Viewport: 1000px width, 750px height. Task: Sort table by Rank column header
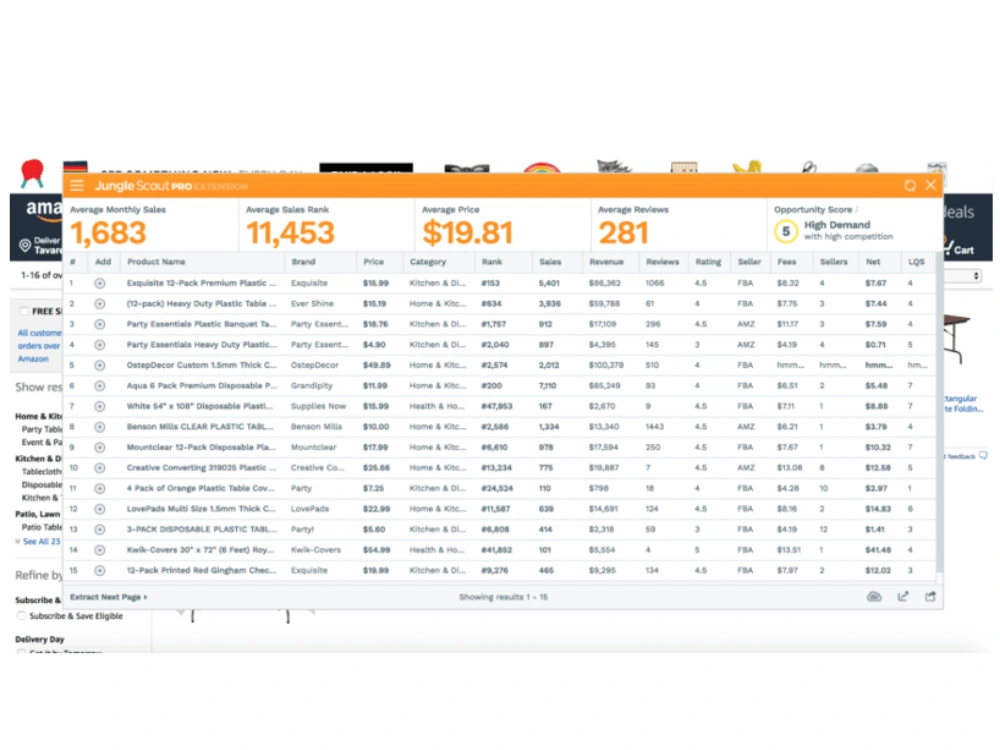click(x=492, y=261)
